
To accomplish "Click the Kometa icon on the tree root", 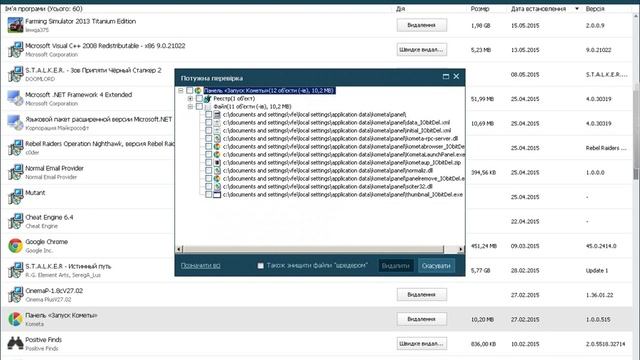I will (x=198, y=90).
